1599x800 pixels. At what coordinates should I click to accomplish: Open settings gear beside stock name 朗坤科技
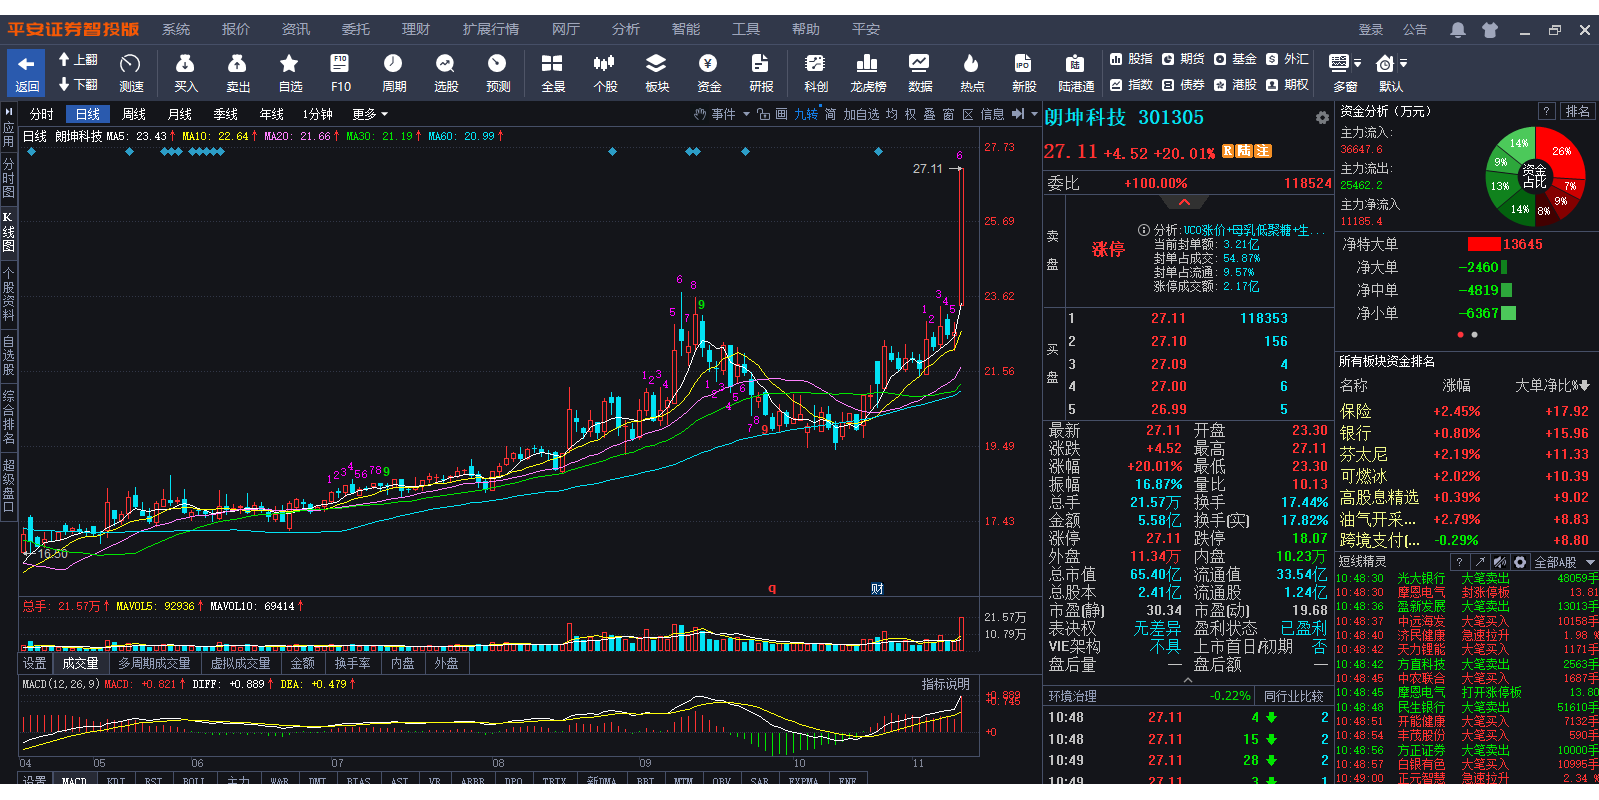pyautogui.click(x=1322, y=118)
